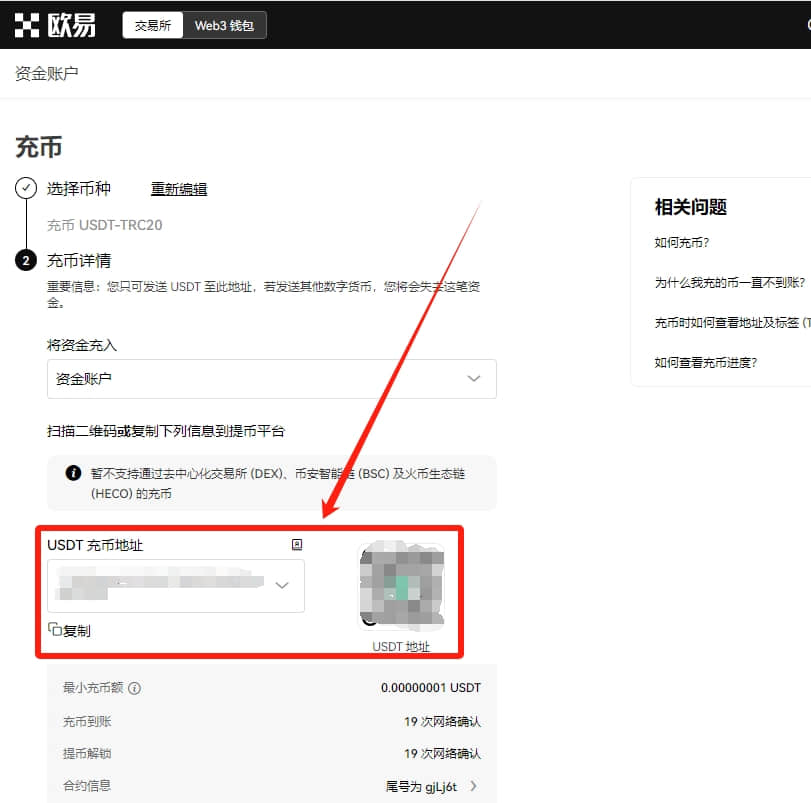Click the step 2 circle for 充币详情
This screenshot has width=811, height=803.
click(26, 260)
